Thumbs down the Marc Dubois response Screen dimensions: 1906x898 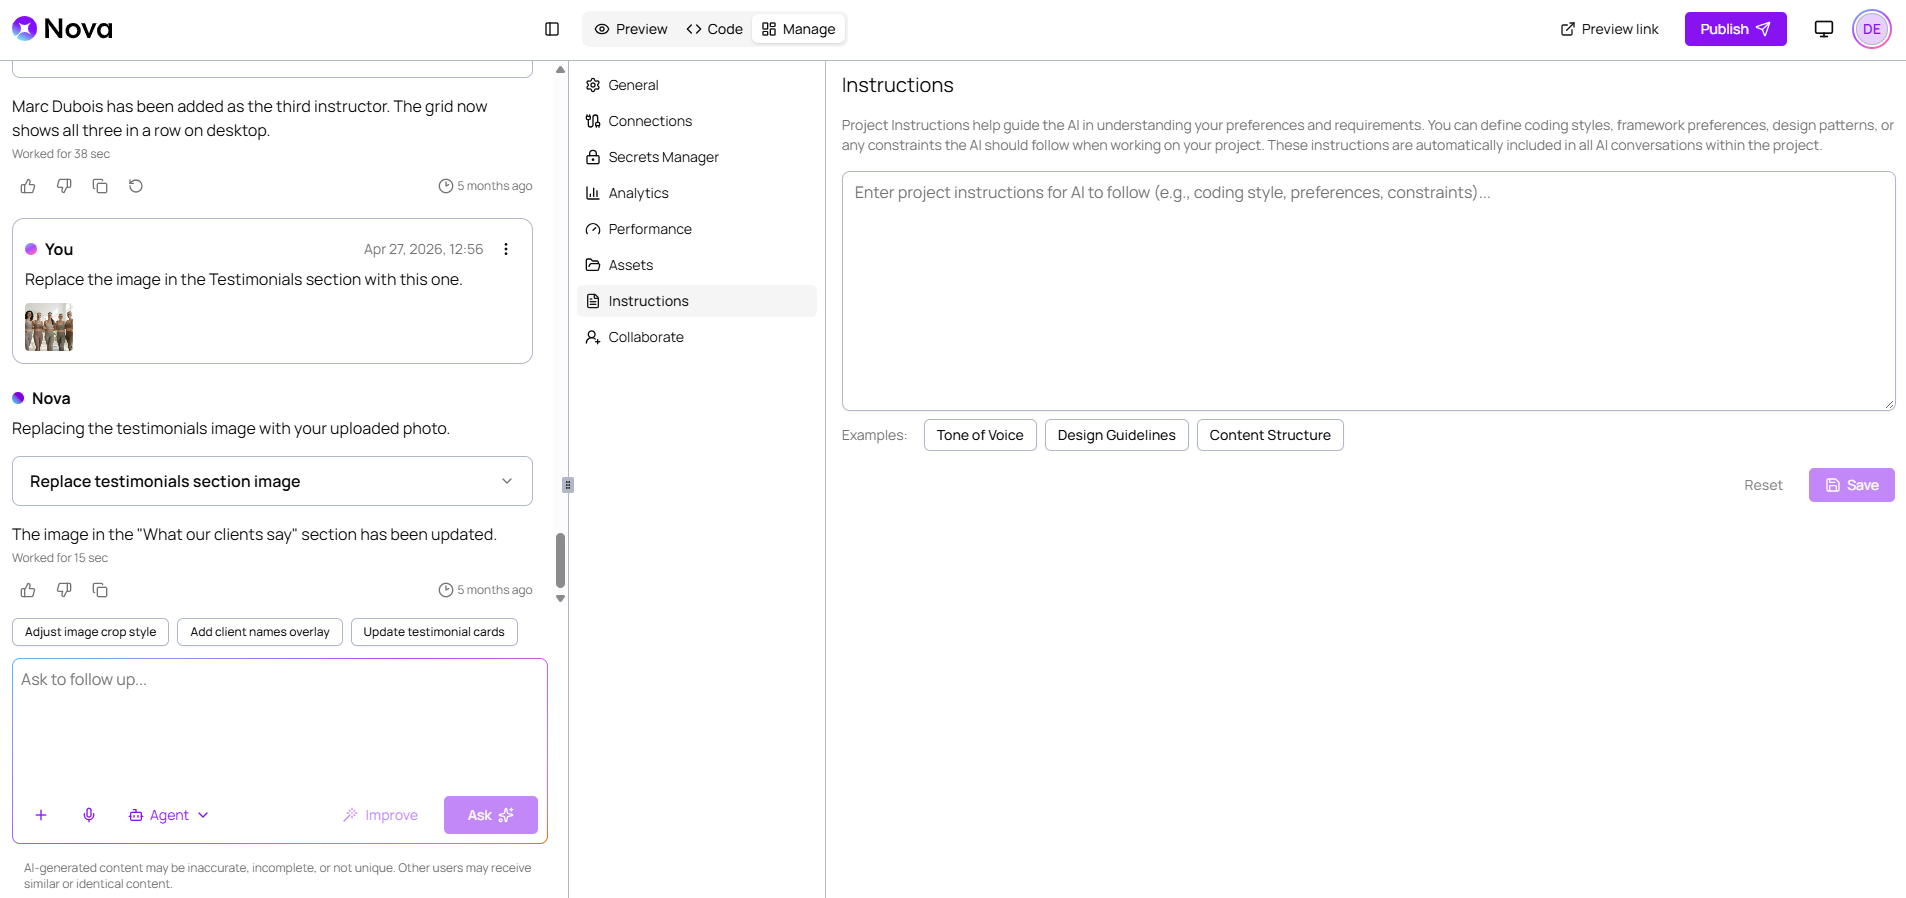coord(64,186)
